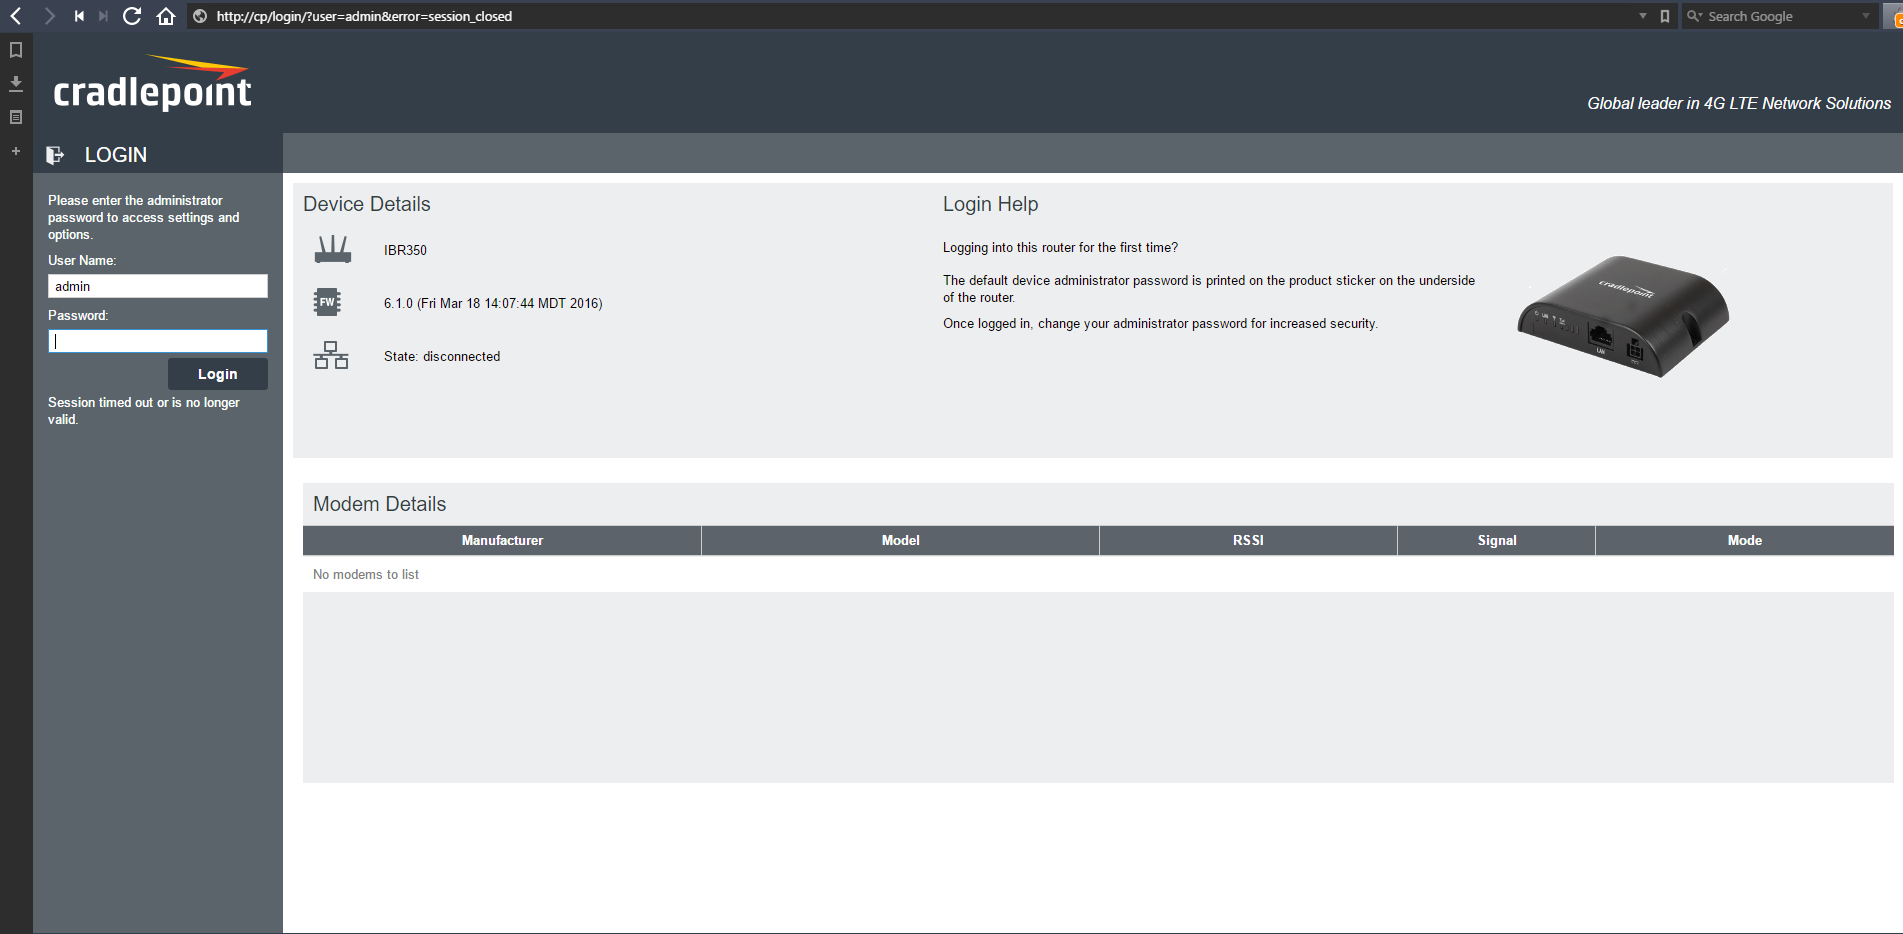The image size is (1903, 934).
Task: Click the 'Global leader in 4G LTE' tagline
Action: (1739, 103)
